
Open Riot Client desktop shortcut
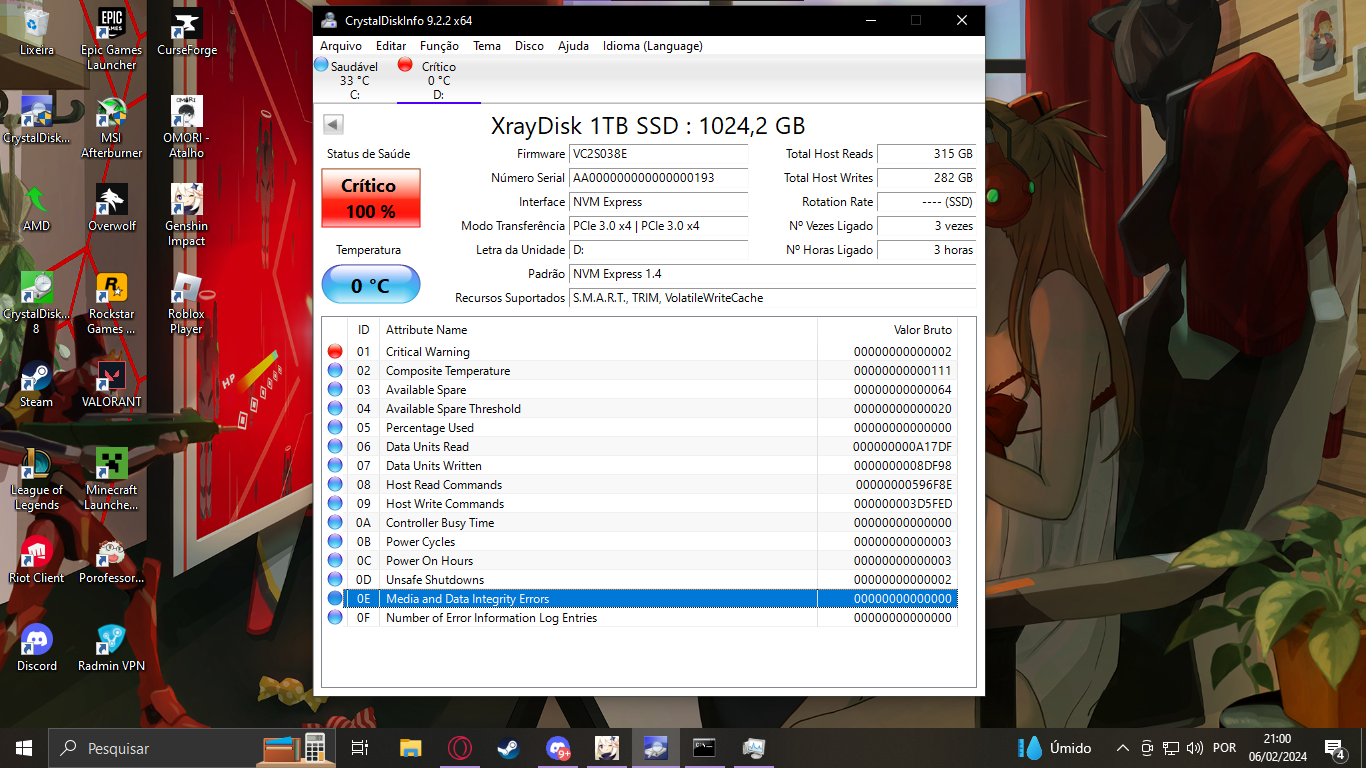point(37,560)
